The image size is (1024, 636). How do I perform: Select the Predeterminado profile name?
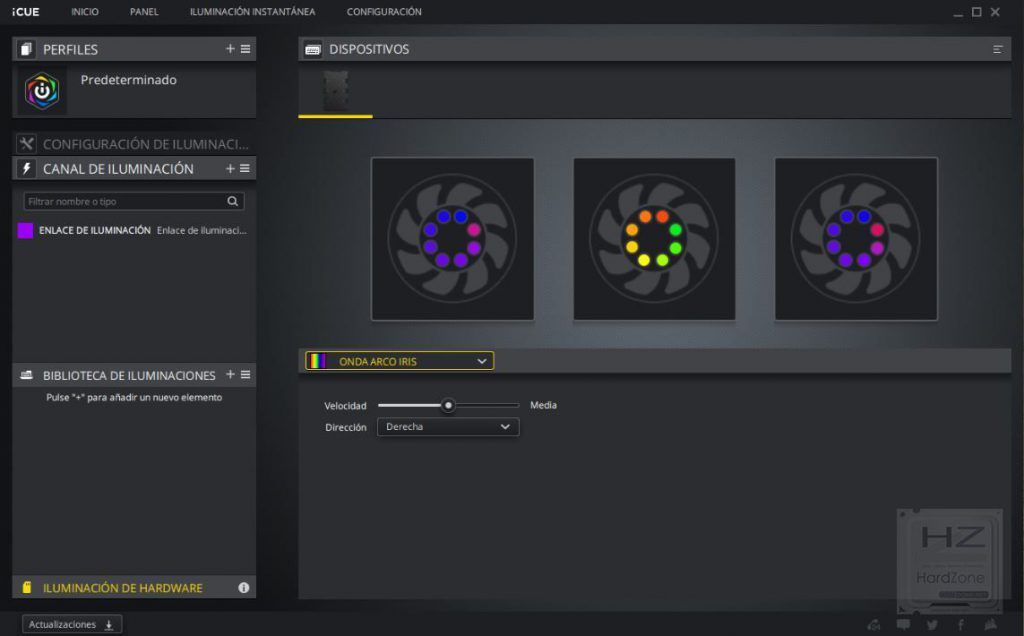[x=129, y=80]
